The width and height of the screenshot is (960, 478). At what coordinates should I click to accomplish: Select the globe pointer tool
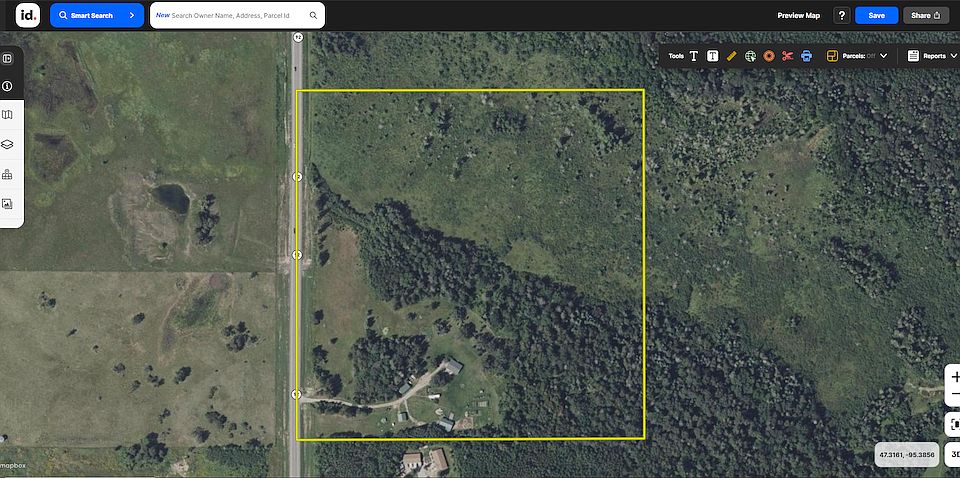(x=750, y=56)
